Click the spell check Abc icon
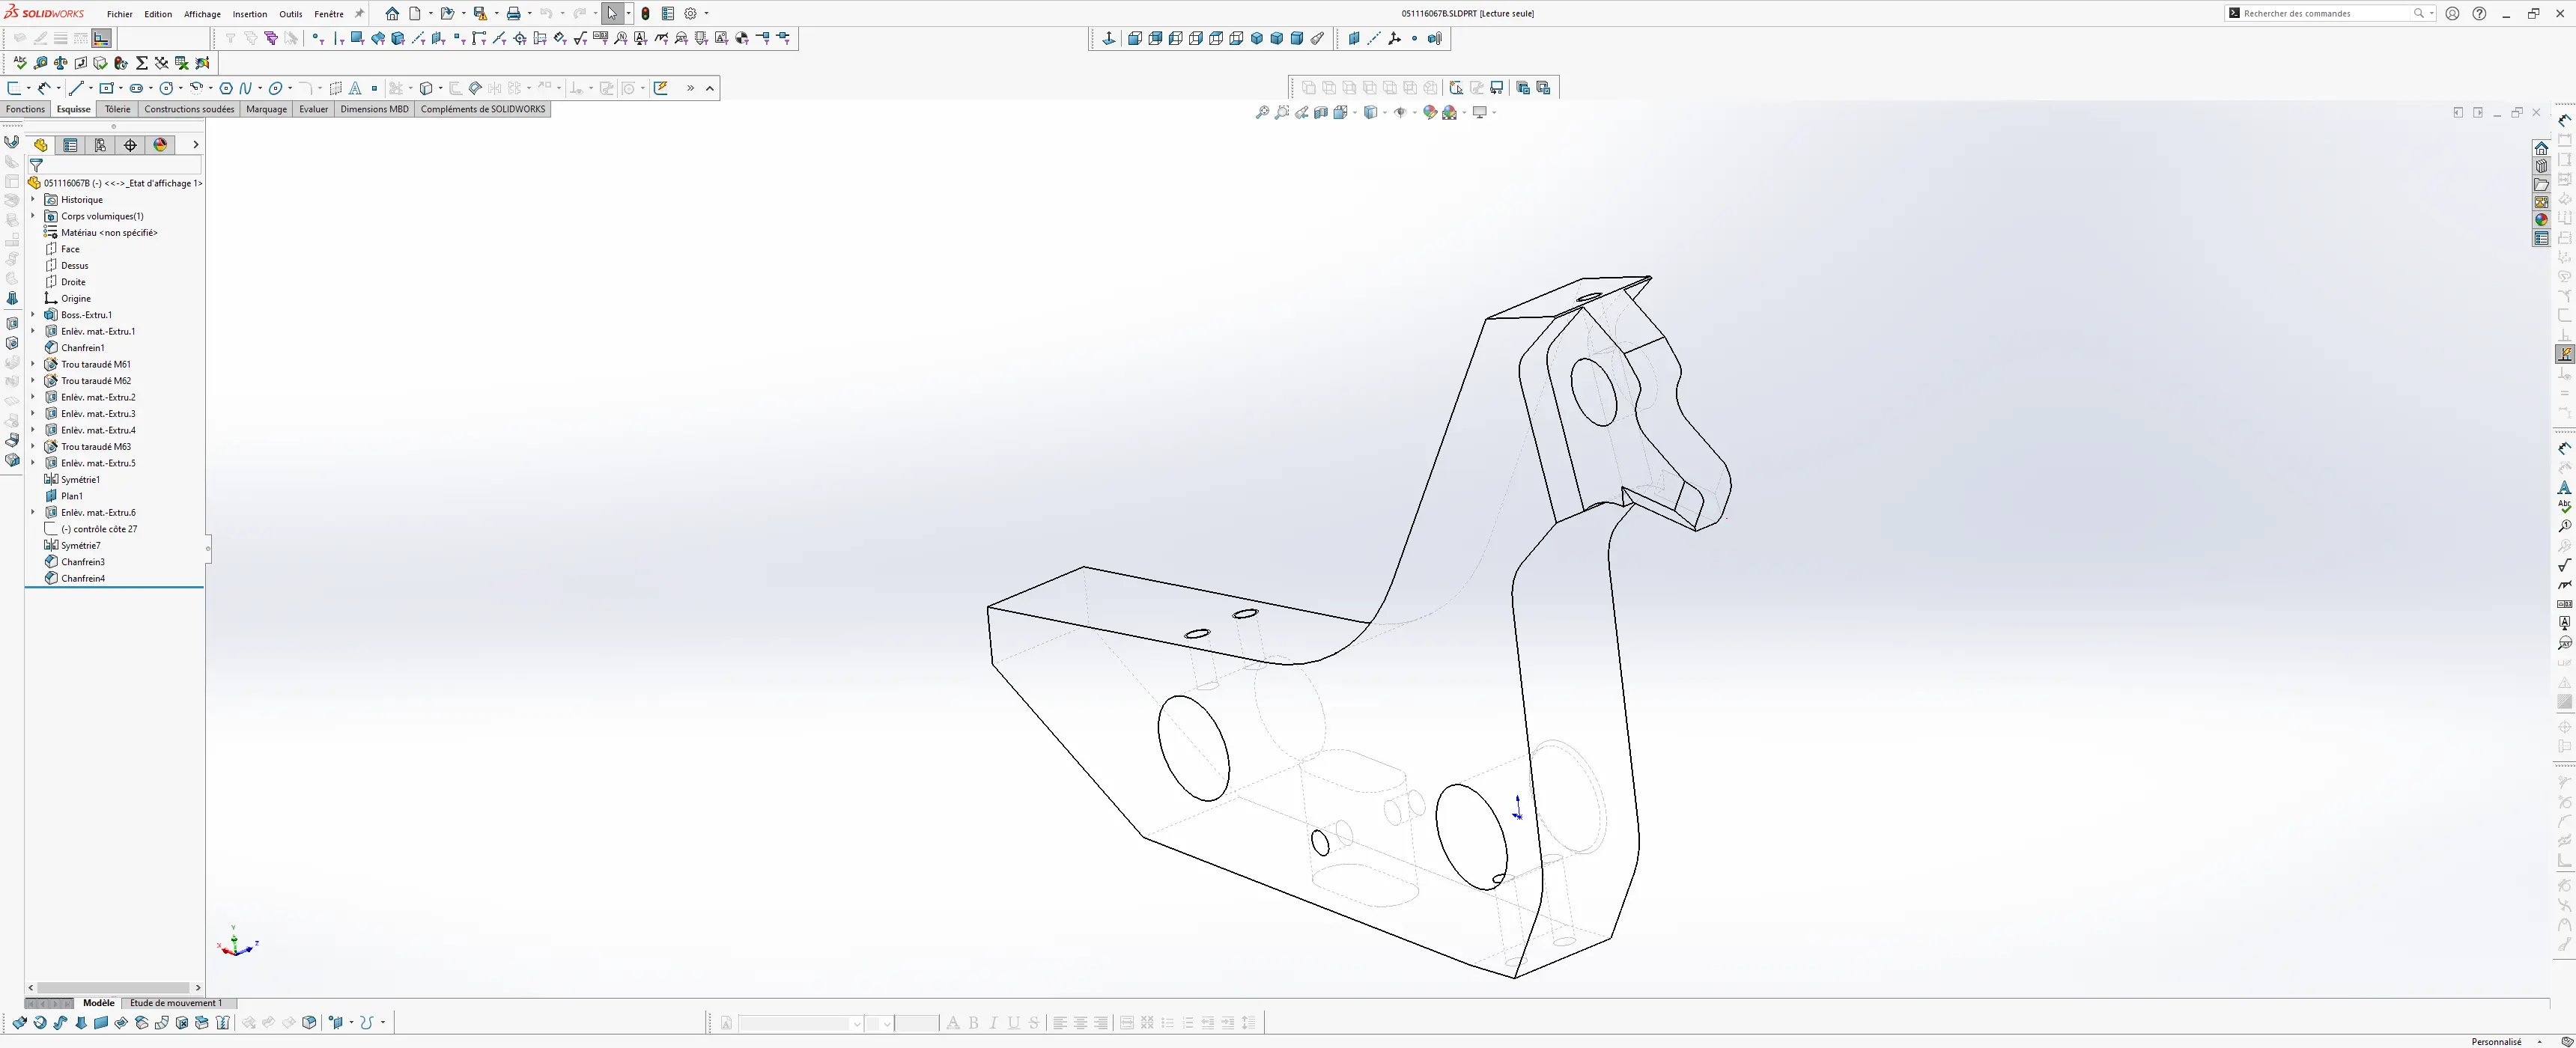The image size is (2576, 1048). [20, 63]
